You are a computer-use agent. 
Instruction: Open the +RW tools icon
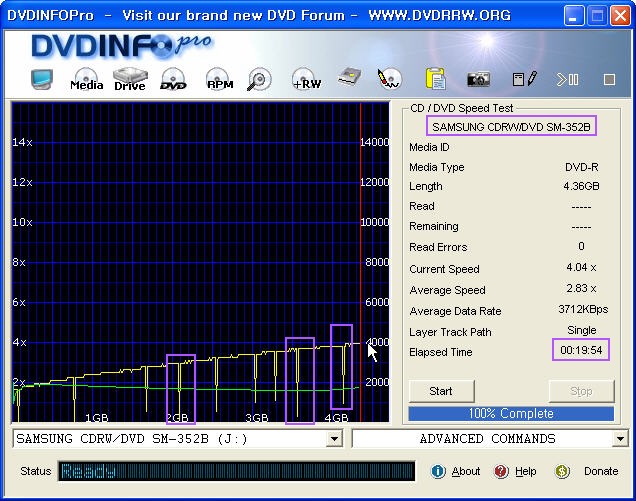(306, 79)
